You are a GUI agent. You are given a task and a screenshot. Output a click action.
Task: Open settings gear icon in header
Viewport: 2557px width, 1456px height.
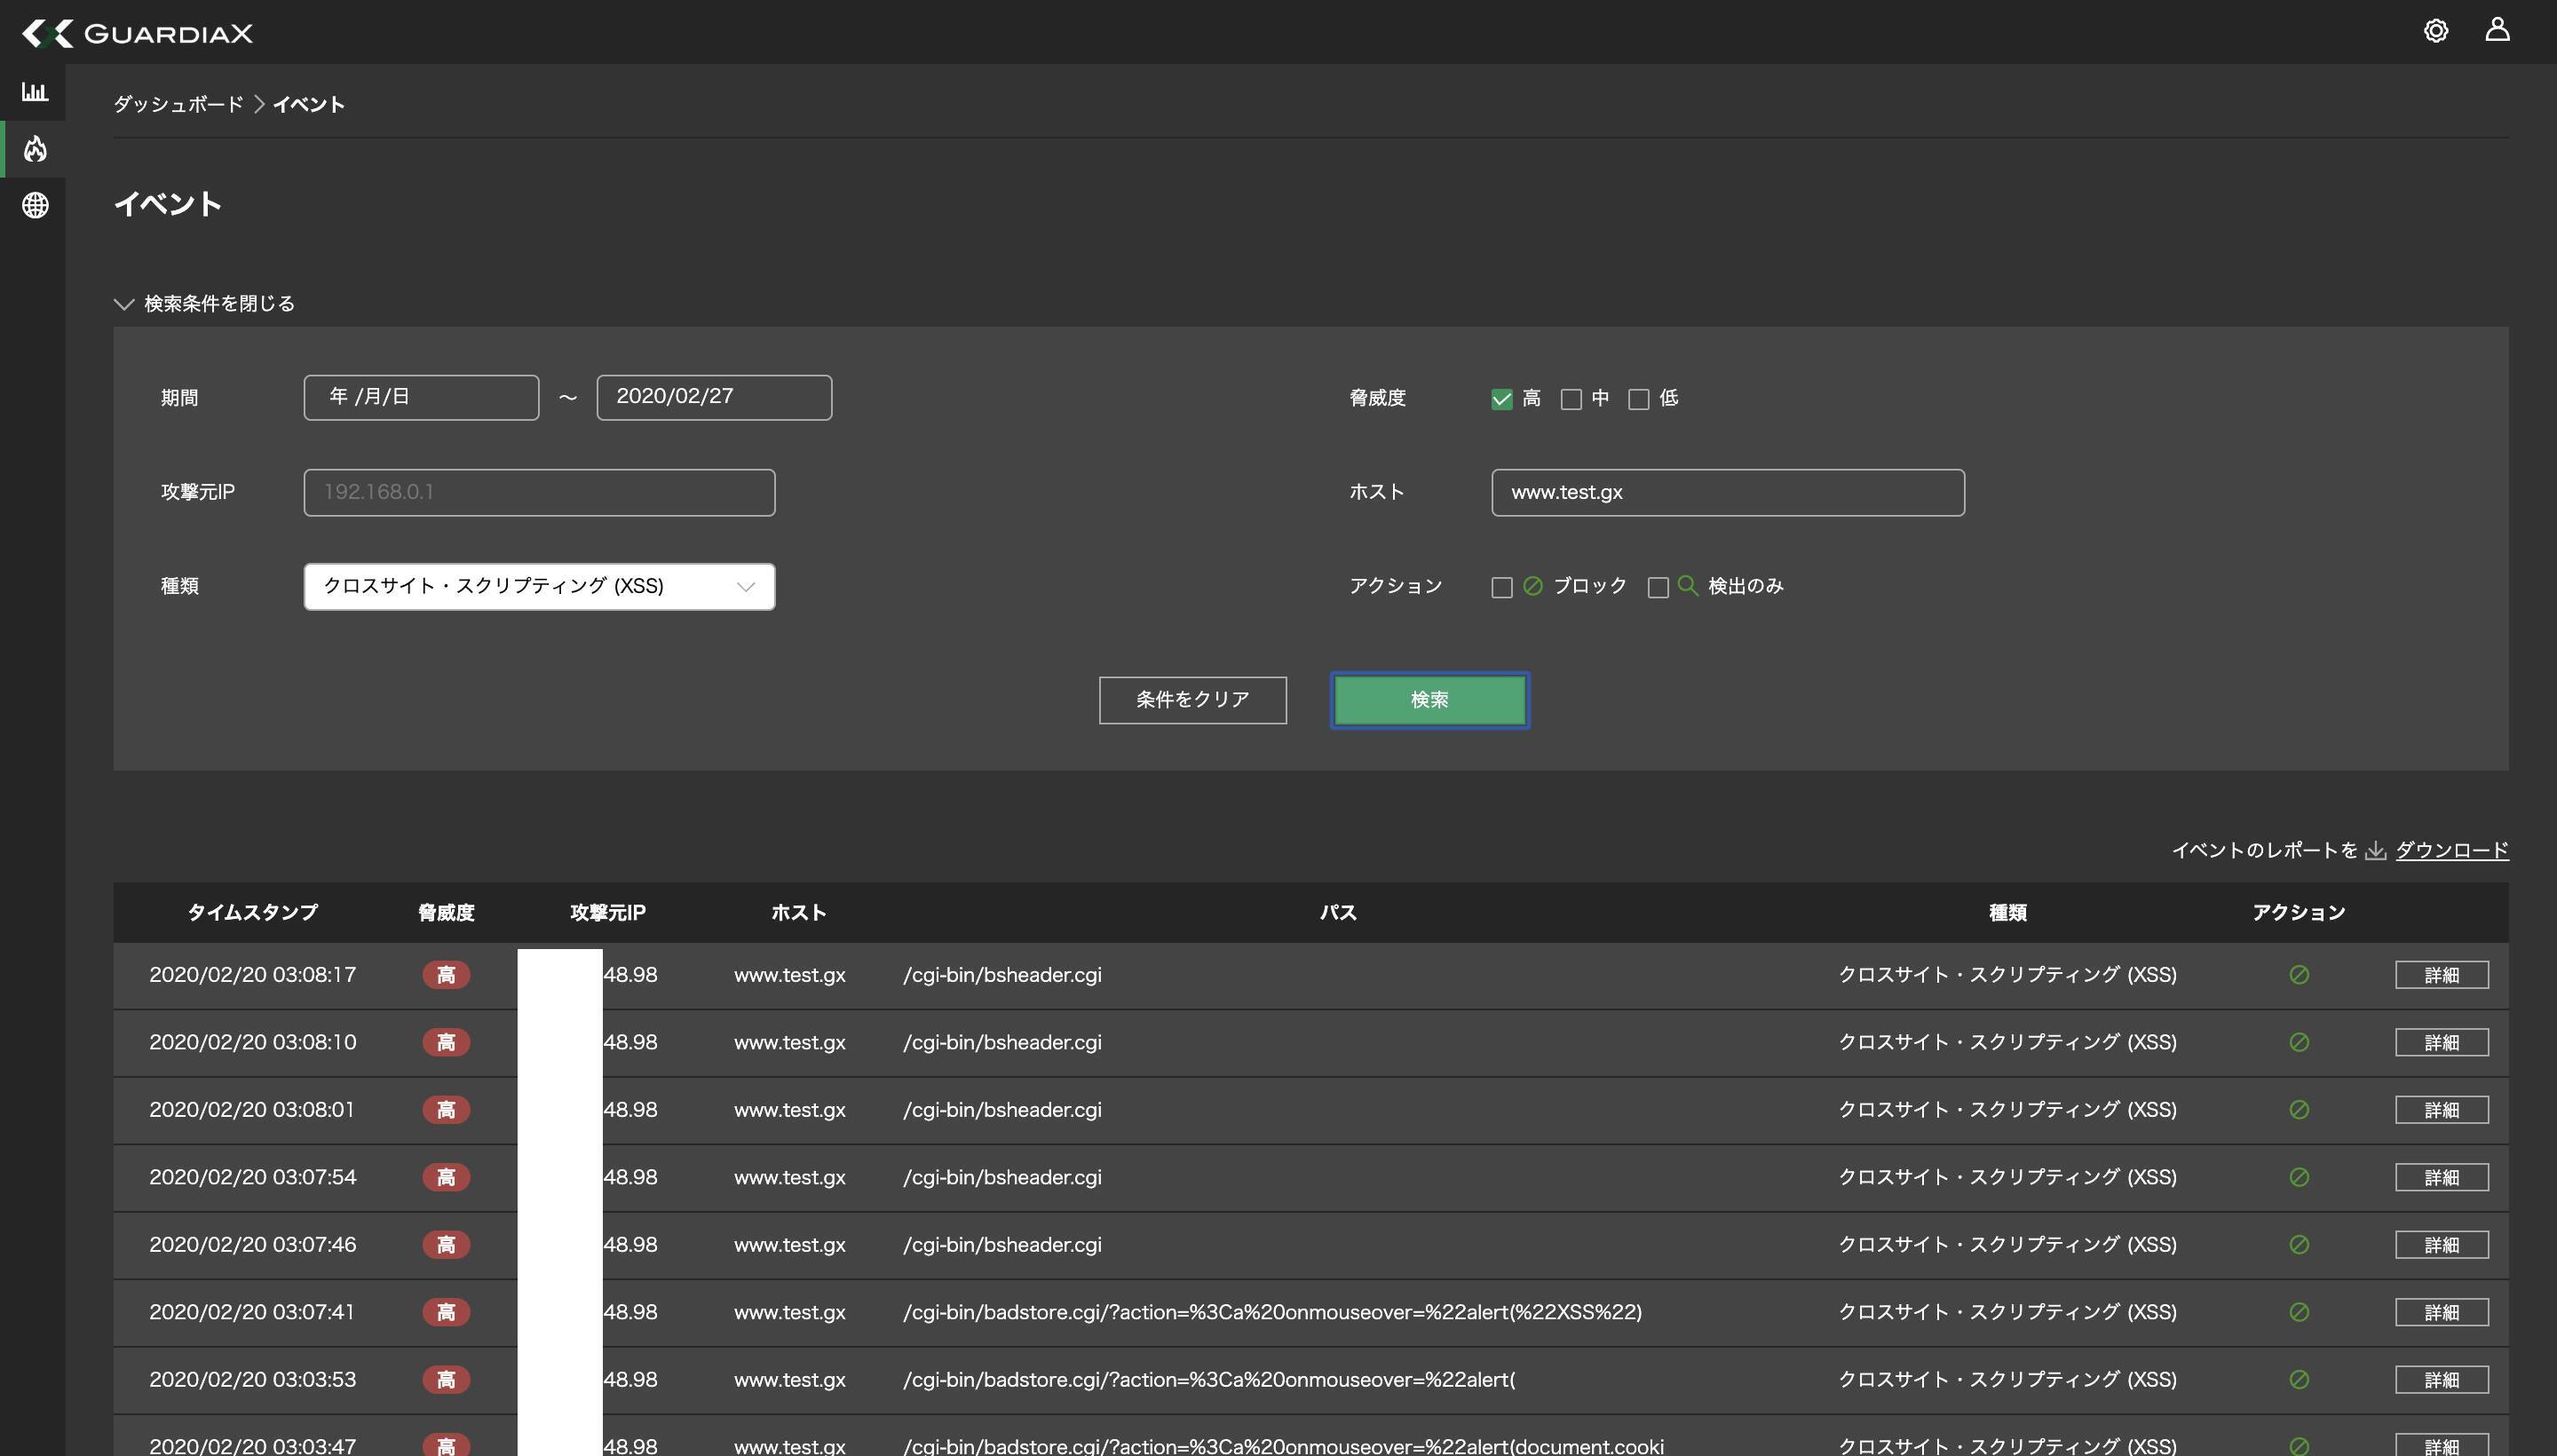[2435, 31]
